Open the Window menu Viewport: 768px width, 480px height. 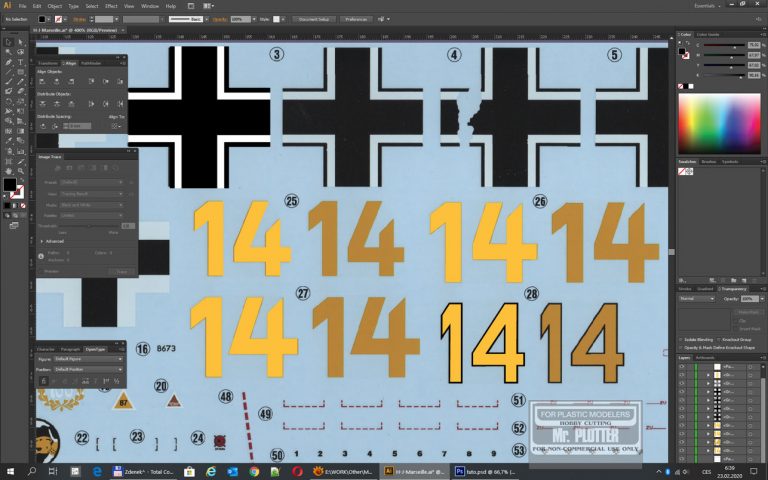click(x=149, y=6)
